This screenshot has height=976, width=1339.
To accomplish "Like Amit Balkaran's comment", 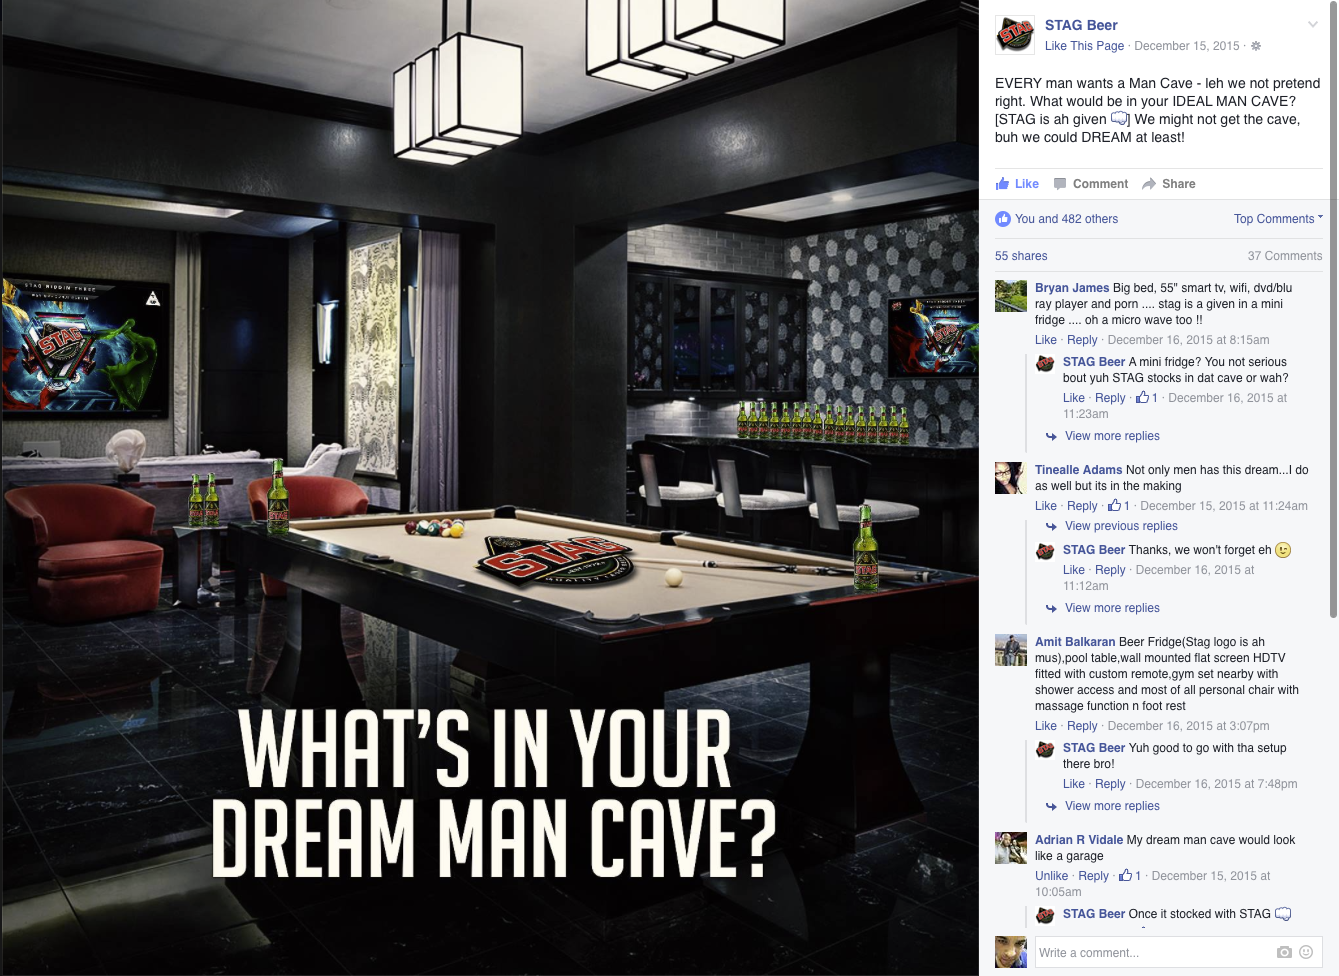I will pos(1046,726).
